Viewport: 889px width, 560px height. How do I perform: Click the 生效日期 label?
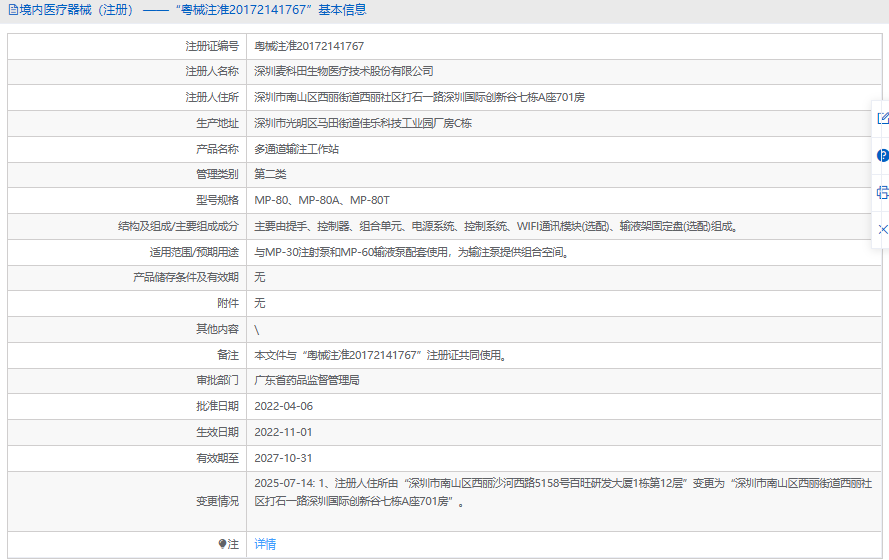point(218,432)
